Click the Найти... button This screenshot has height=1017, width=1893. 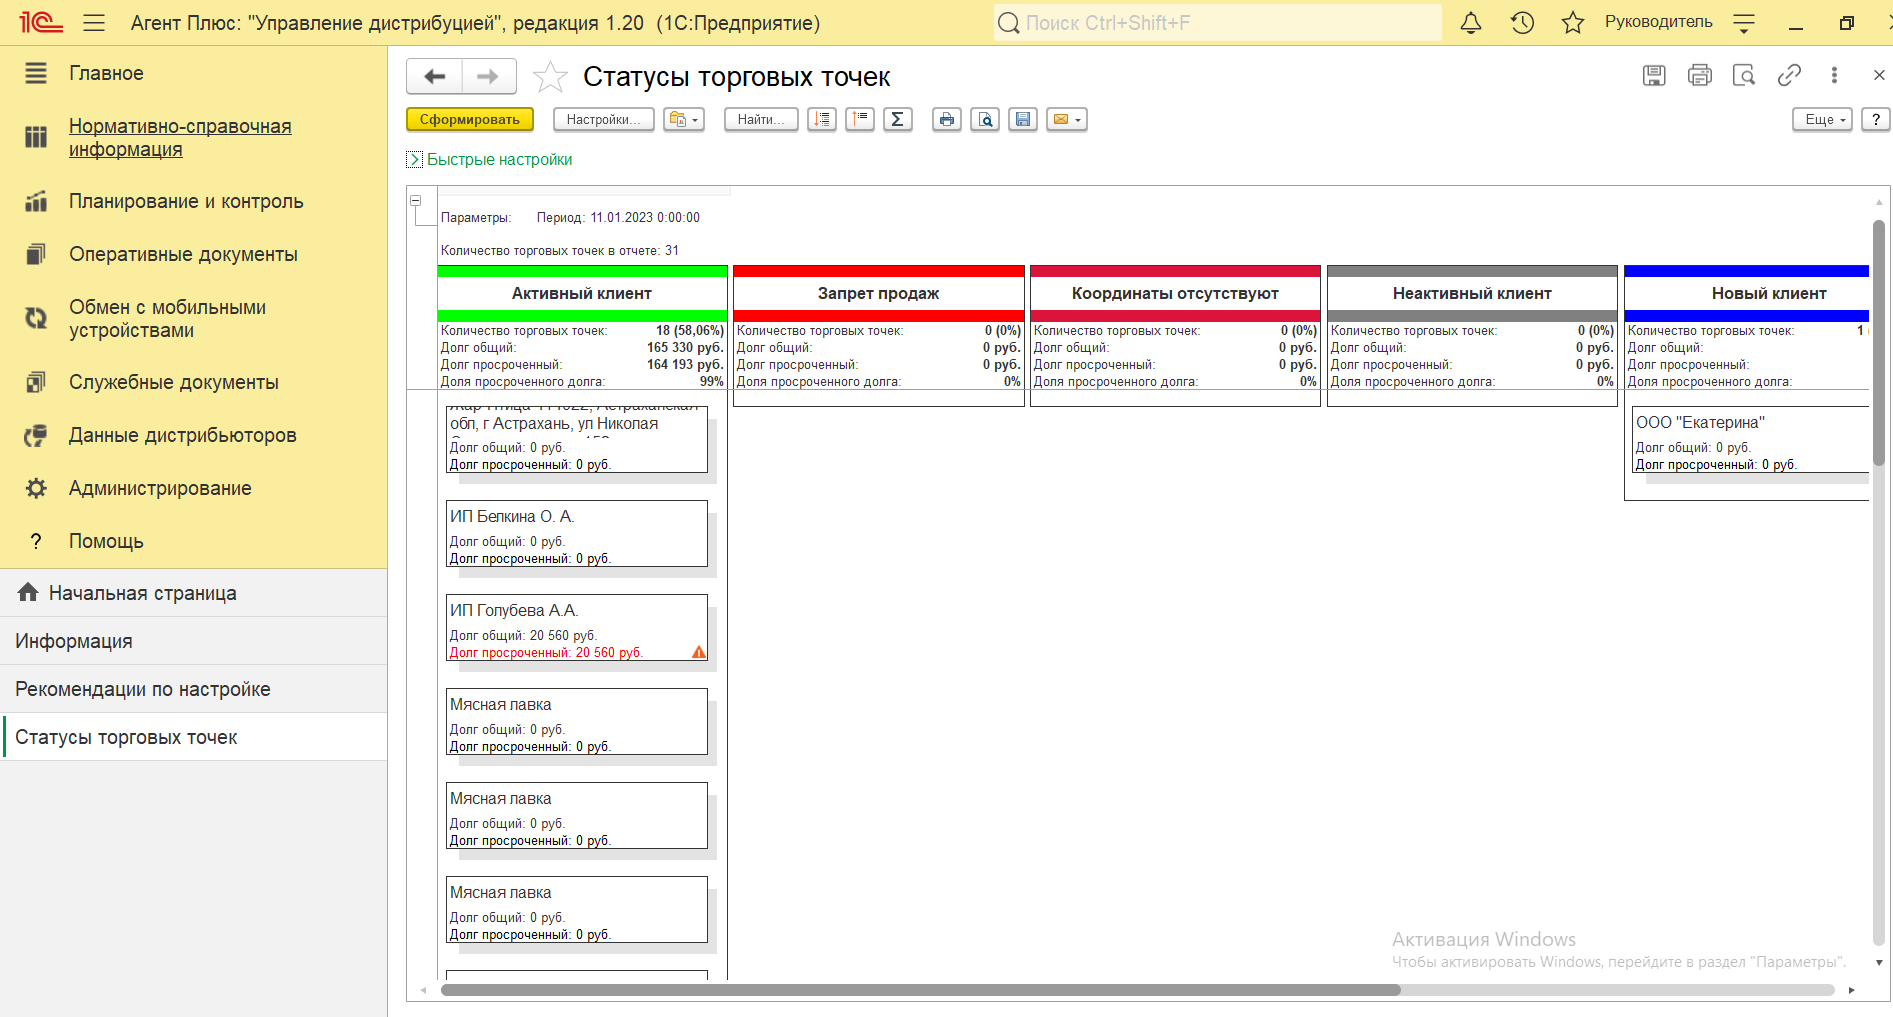761,119
